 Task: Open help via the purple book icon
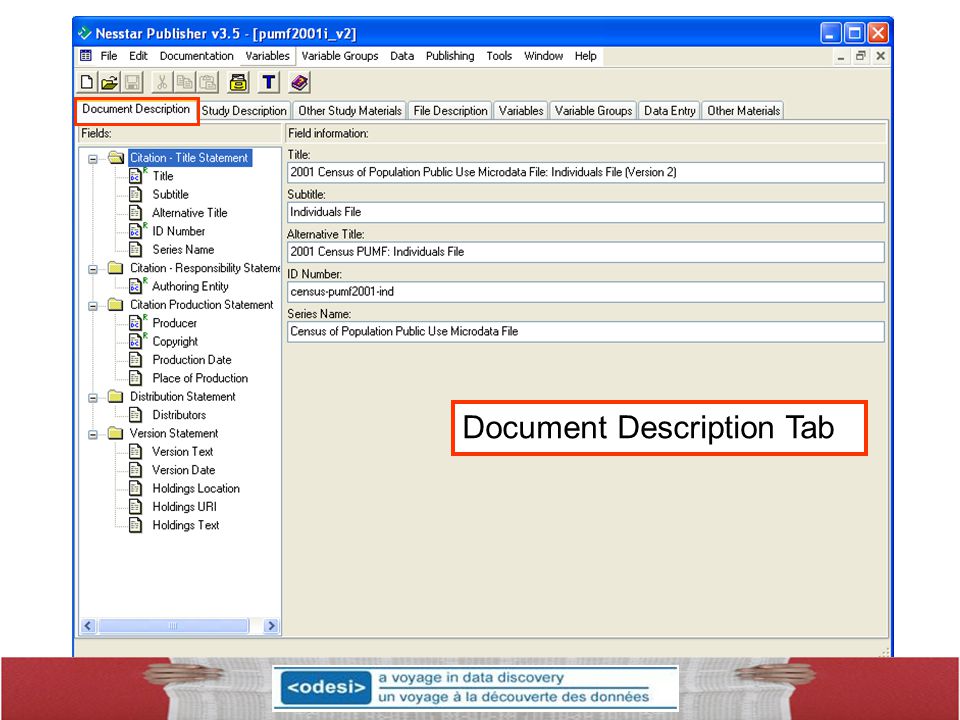coord(299,82)
